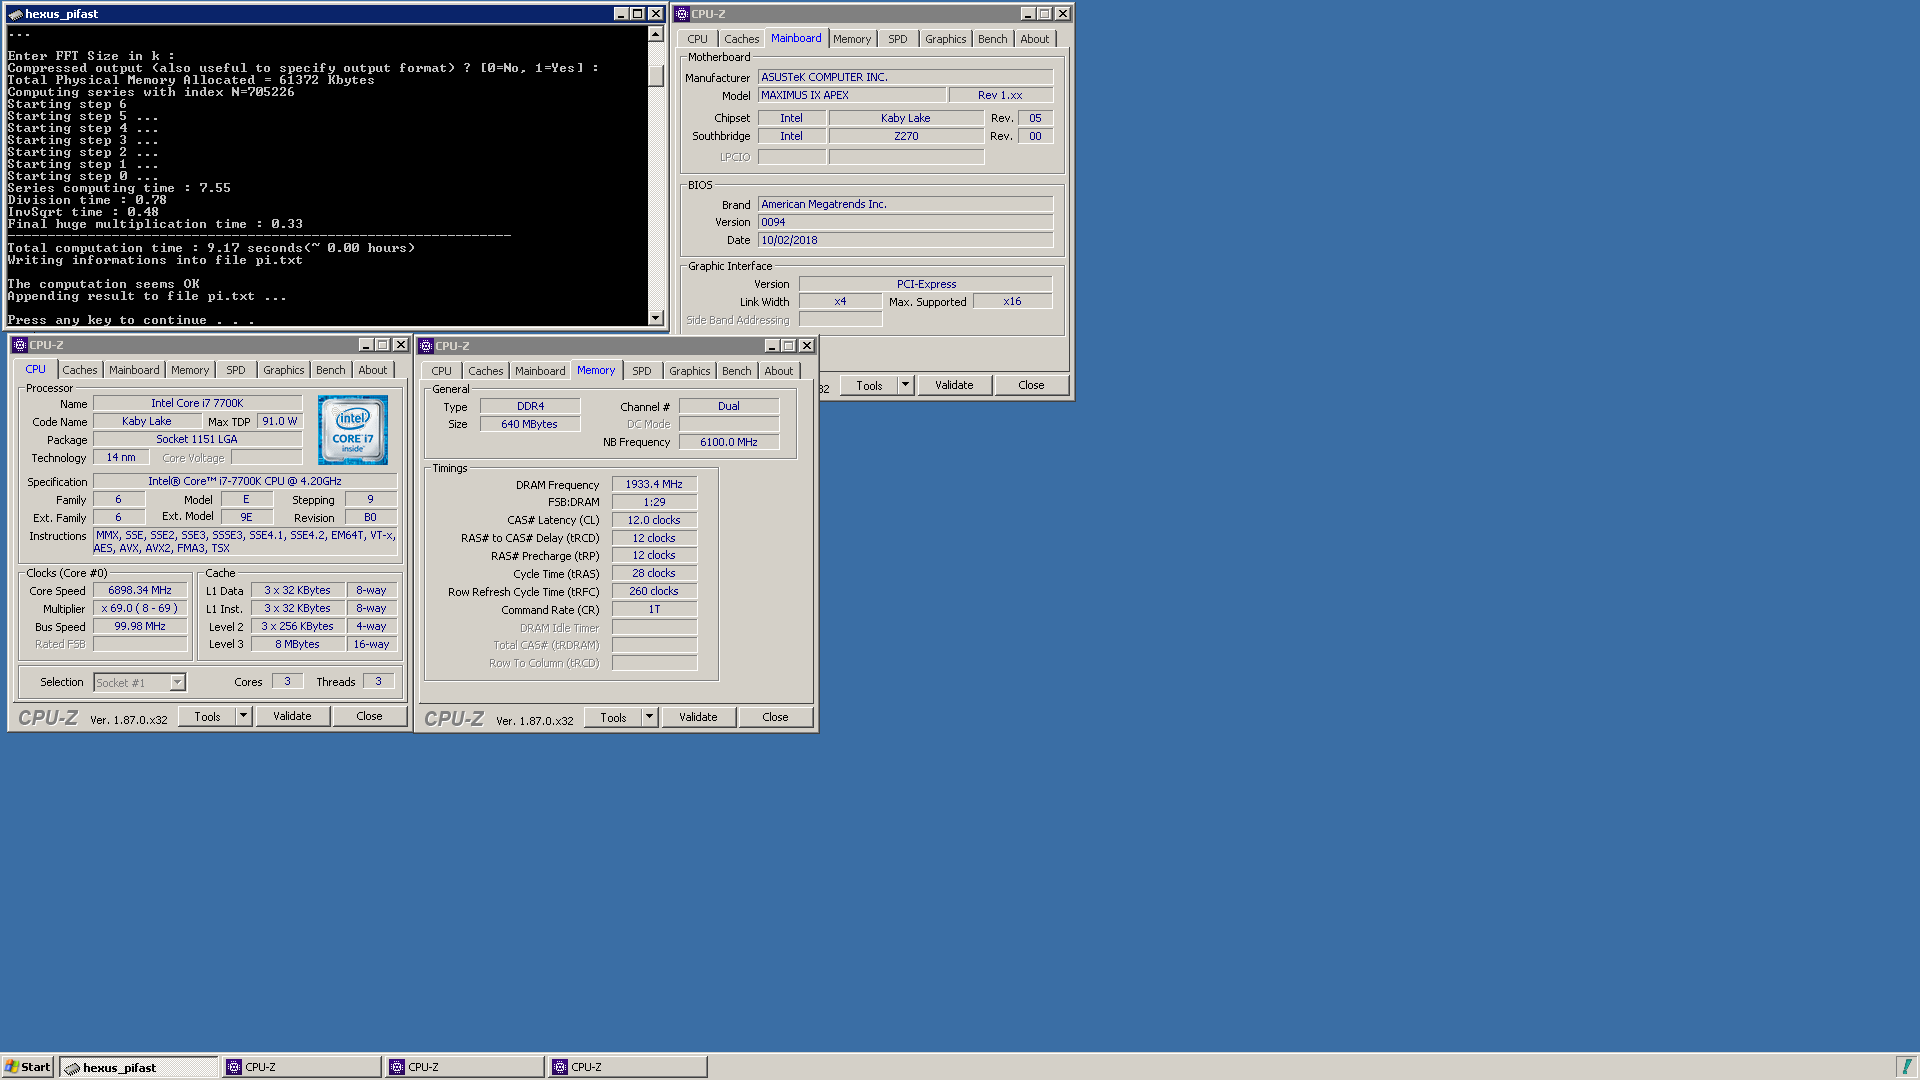Screen dimensions: 1920x1080
Task: Switch to hexus_pifast in the taskbar
Action: tap(138, 1067)
